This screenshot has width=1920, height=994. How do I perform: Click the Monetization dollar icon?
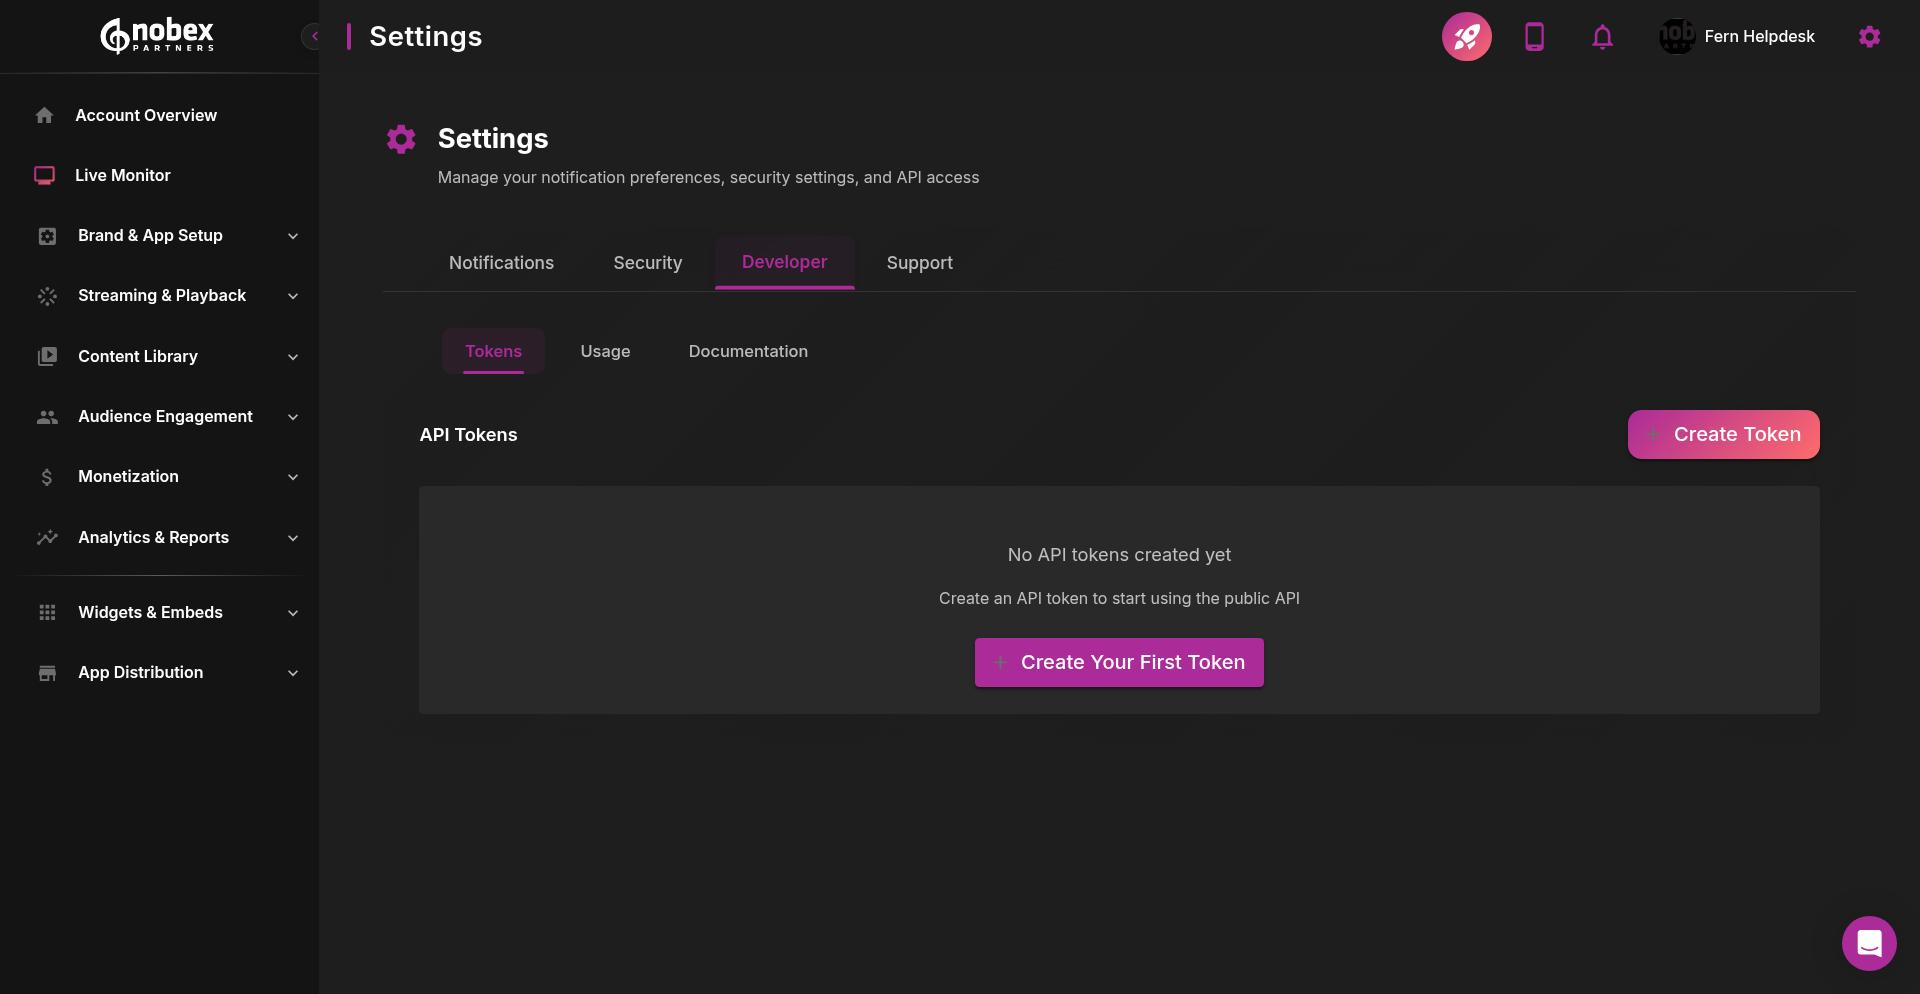46,477
